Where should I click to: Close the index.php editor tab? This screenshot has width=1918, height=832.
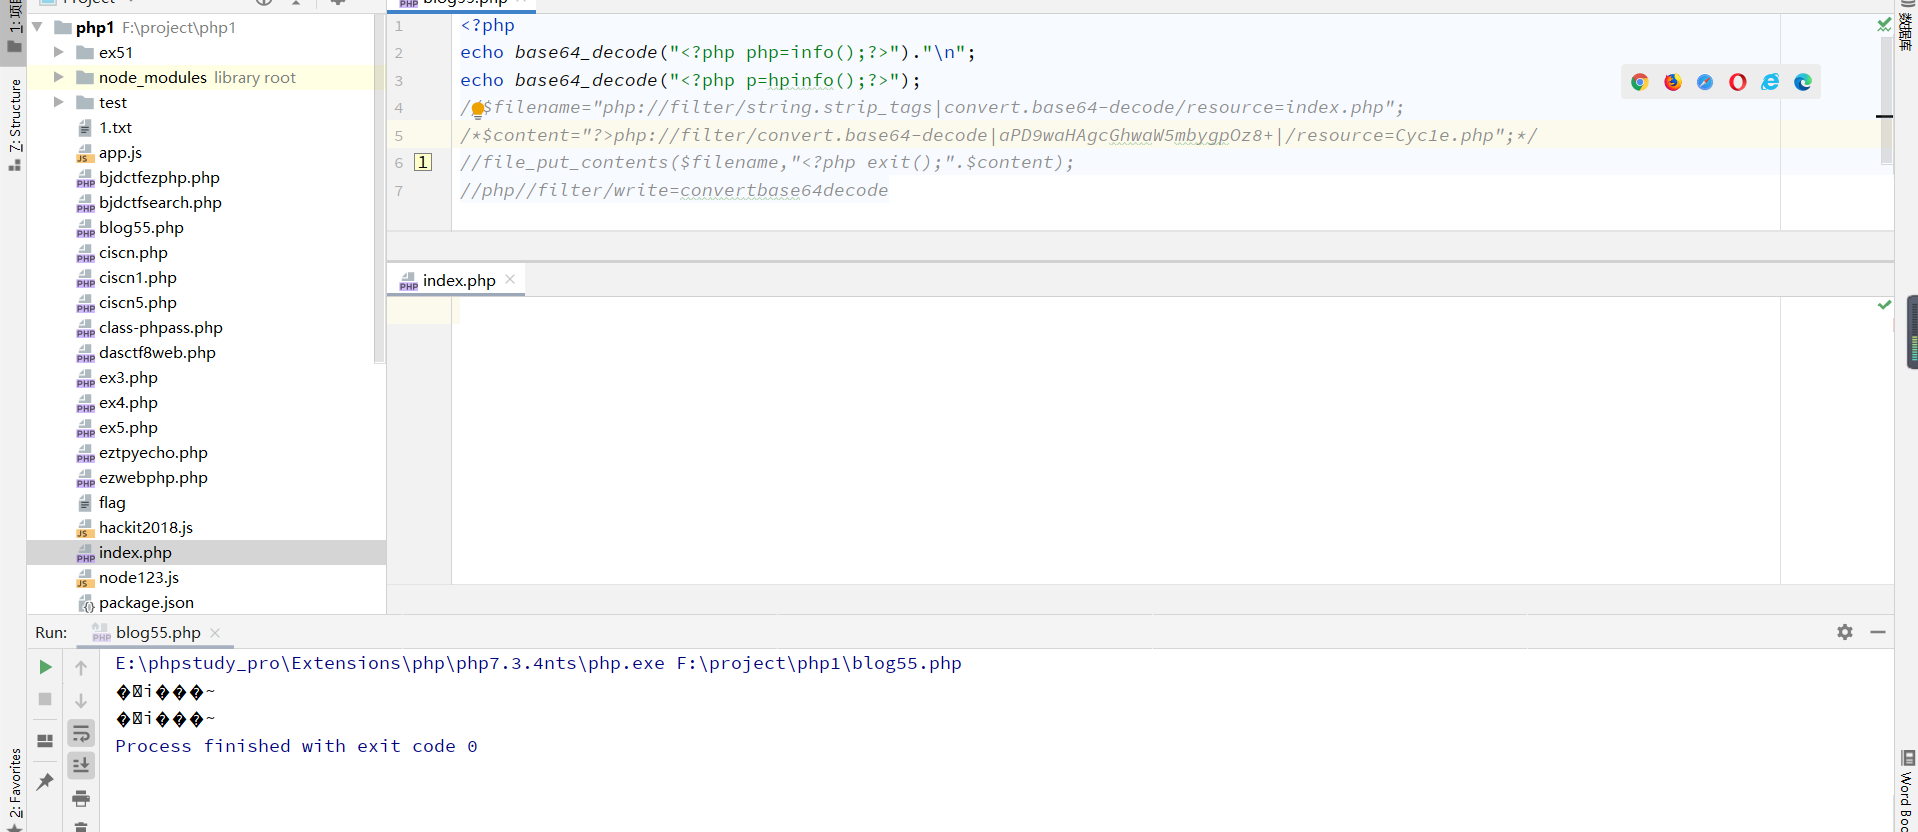tap(510, 280)
